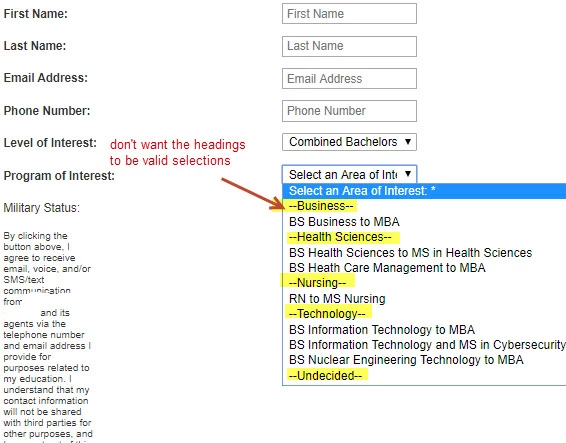Click the Email Address label
This screenshot has height=443, width=566.
(45, 78)
